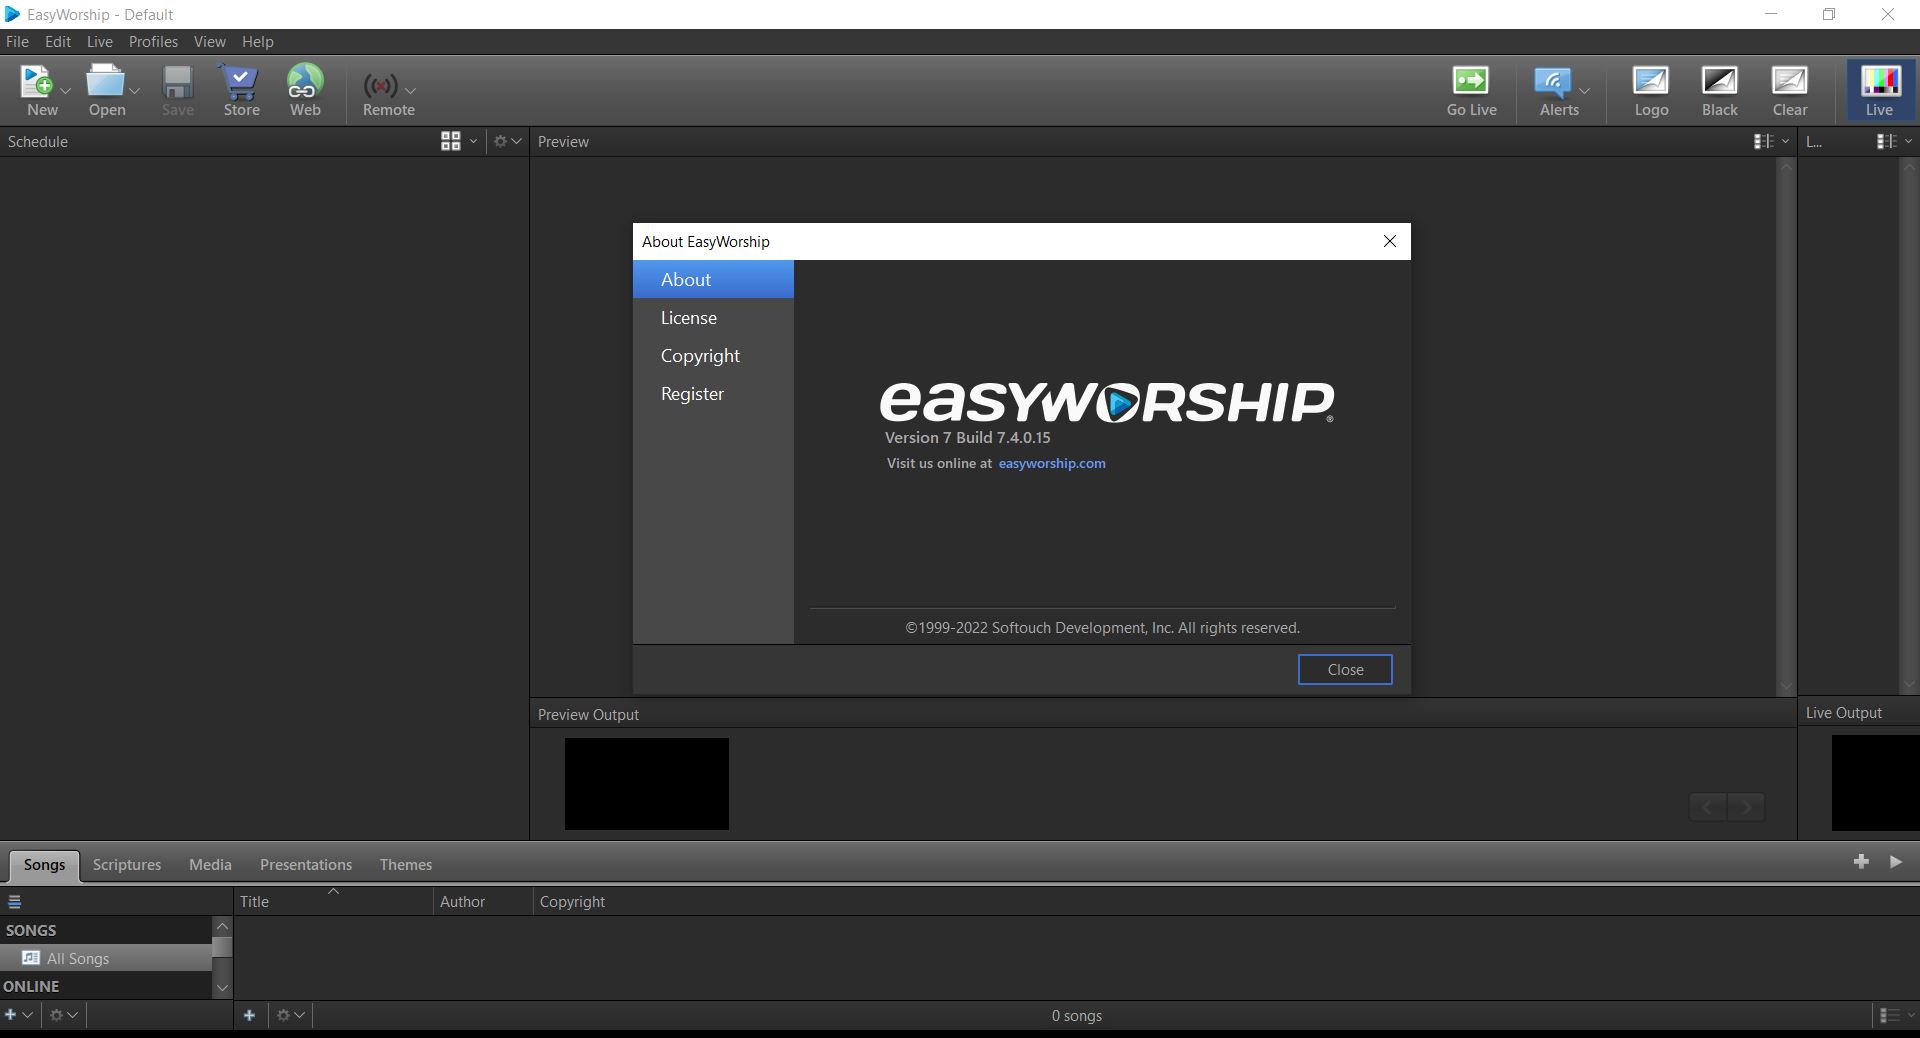Image resolution: width=1920 pixels, height=1038 pixels.
Task: Sort songs by Copyright column
Action: 572,902
